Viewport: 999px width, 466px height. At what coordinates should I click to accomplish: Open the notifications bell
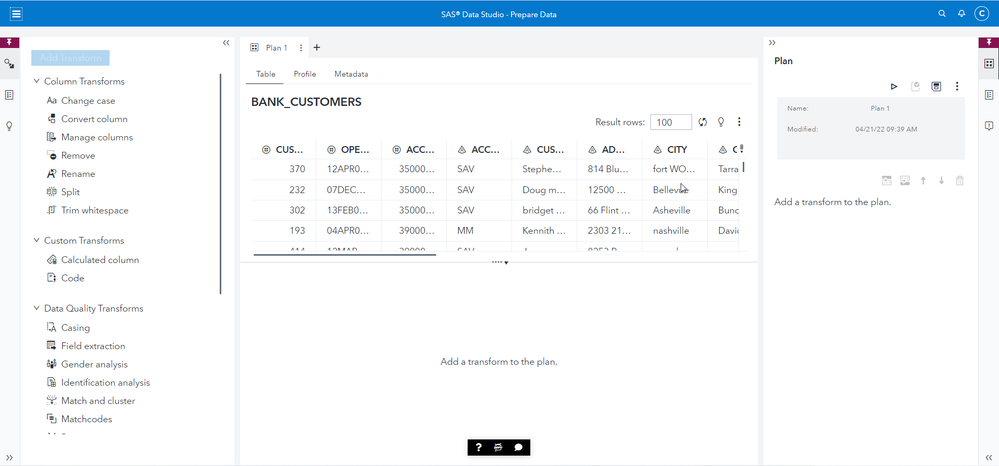tap(961, 14)
